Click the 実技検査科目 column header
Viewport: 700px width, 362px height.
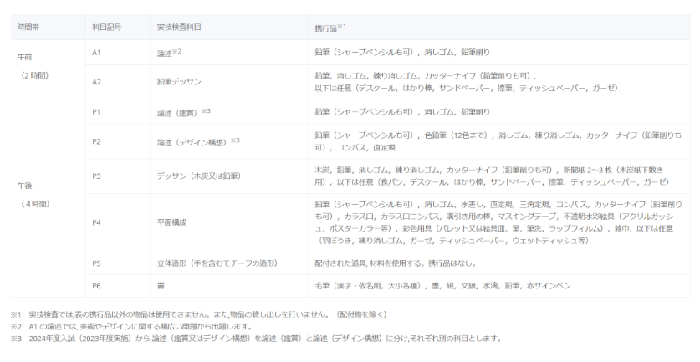pyautogui.click(x=179, y=27)
